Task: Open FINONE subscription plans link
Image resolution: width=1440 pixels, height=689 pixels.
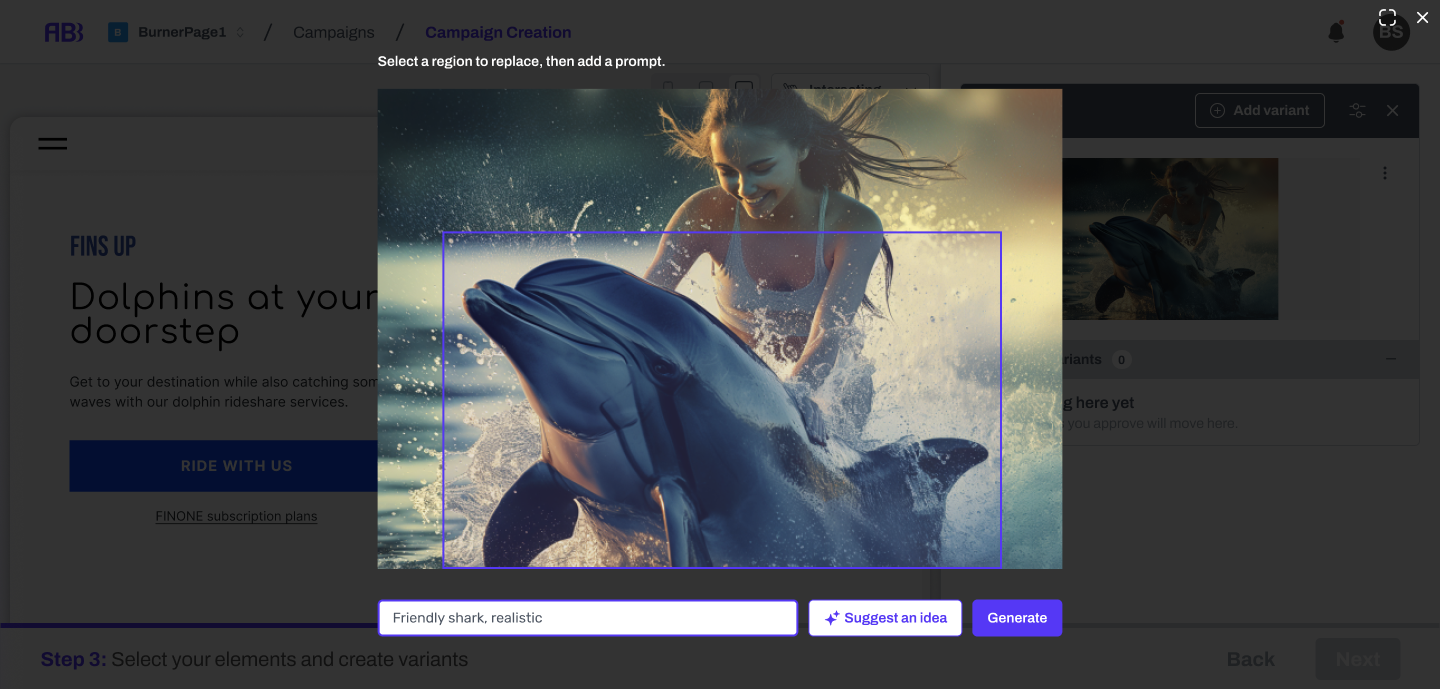Action: [236, 516]
